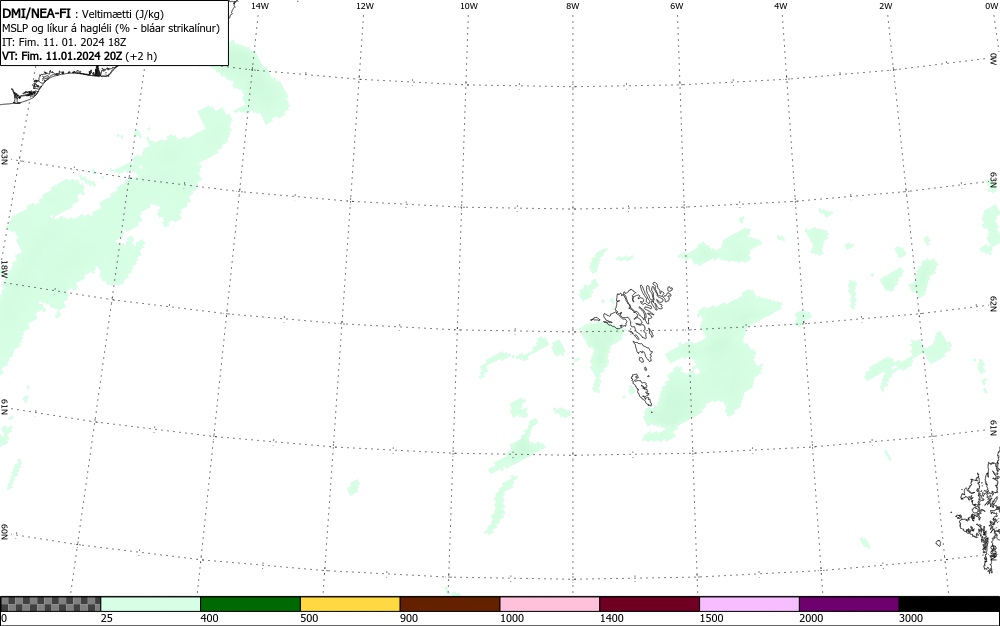Click the 2W longitude label
Screen dimensions: 1000x626
(x=885, y=6)
